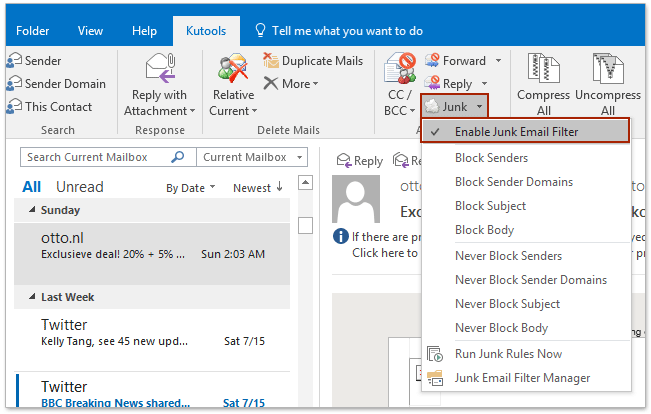The image size is (651, 414).
Task: Expand the Relative Current dropdown
Action: [255, 111]
